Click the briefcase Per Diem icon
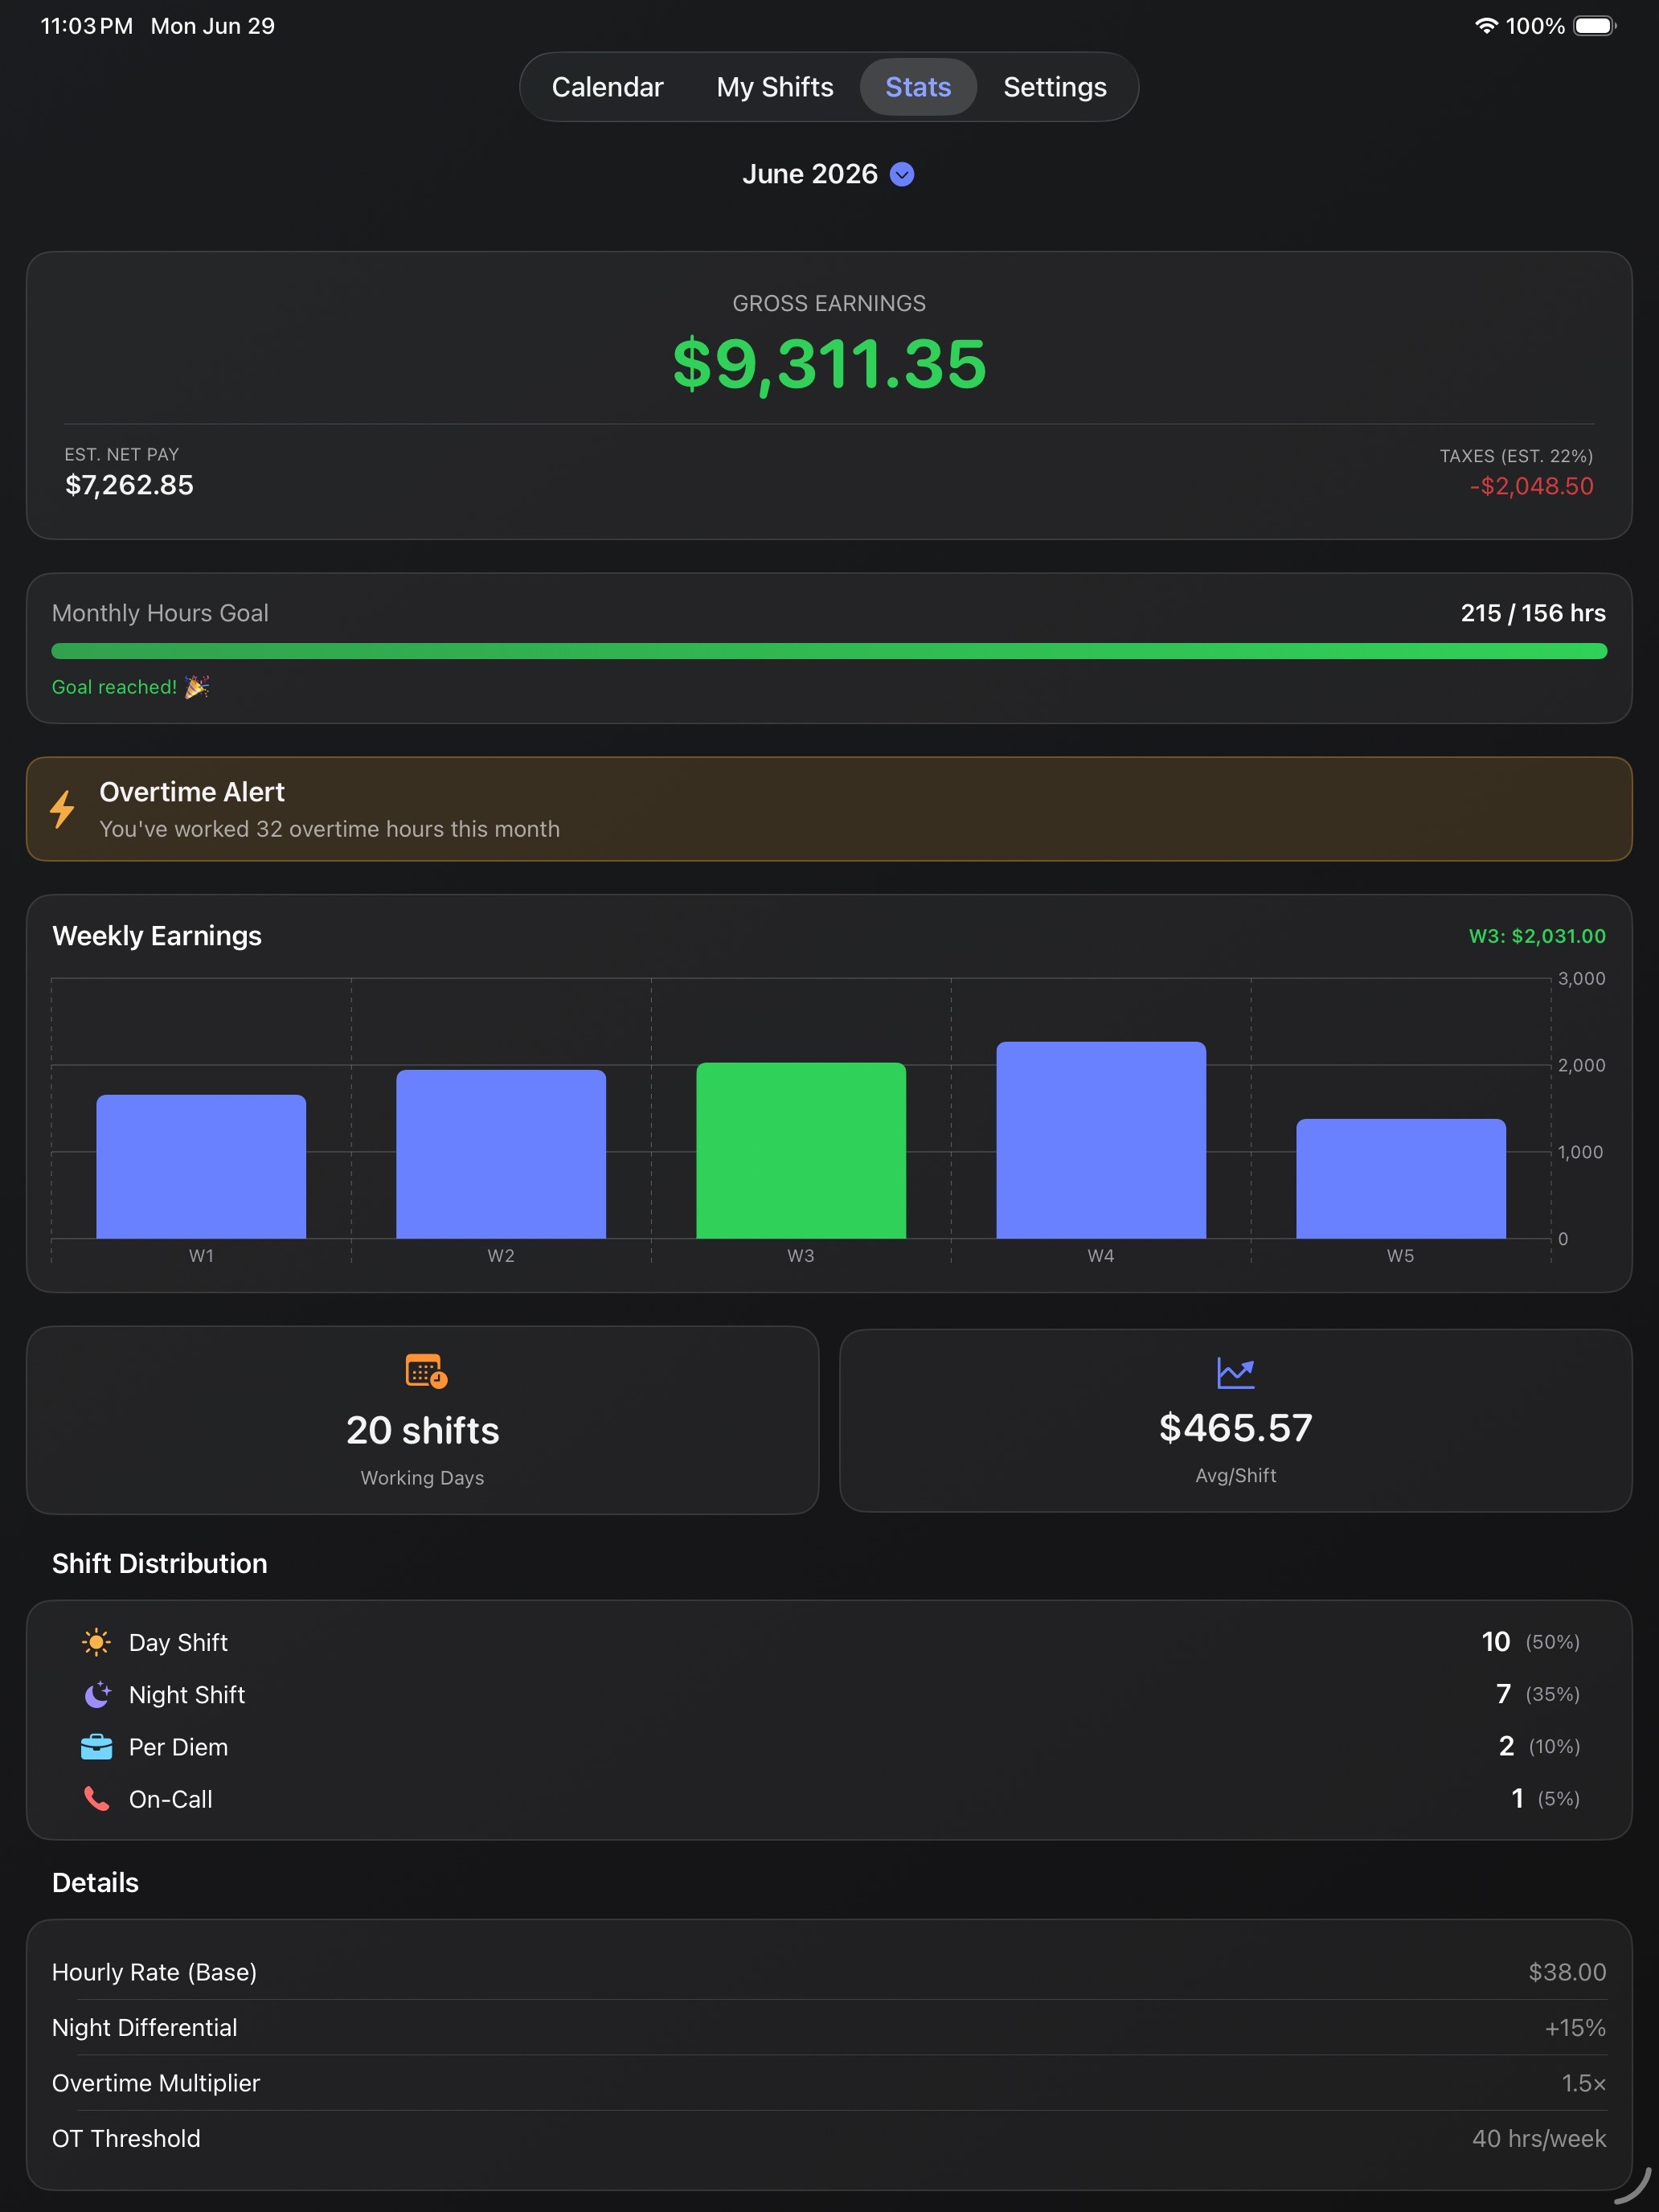Image resolution: width=1659 pixels, height=2212 pixels. pos(96,1746)
